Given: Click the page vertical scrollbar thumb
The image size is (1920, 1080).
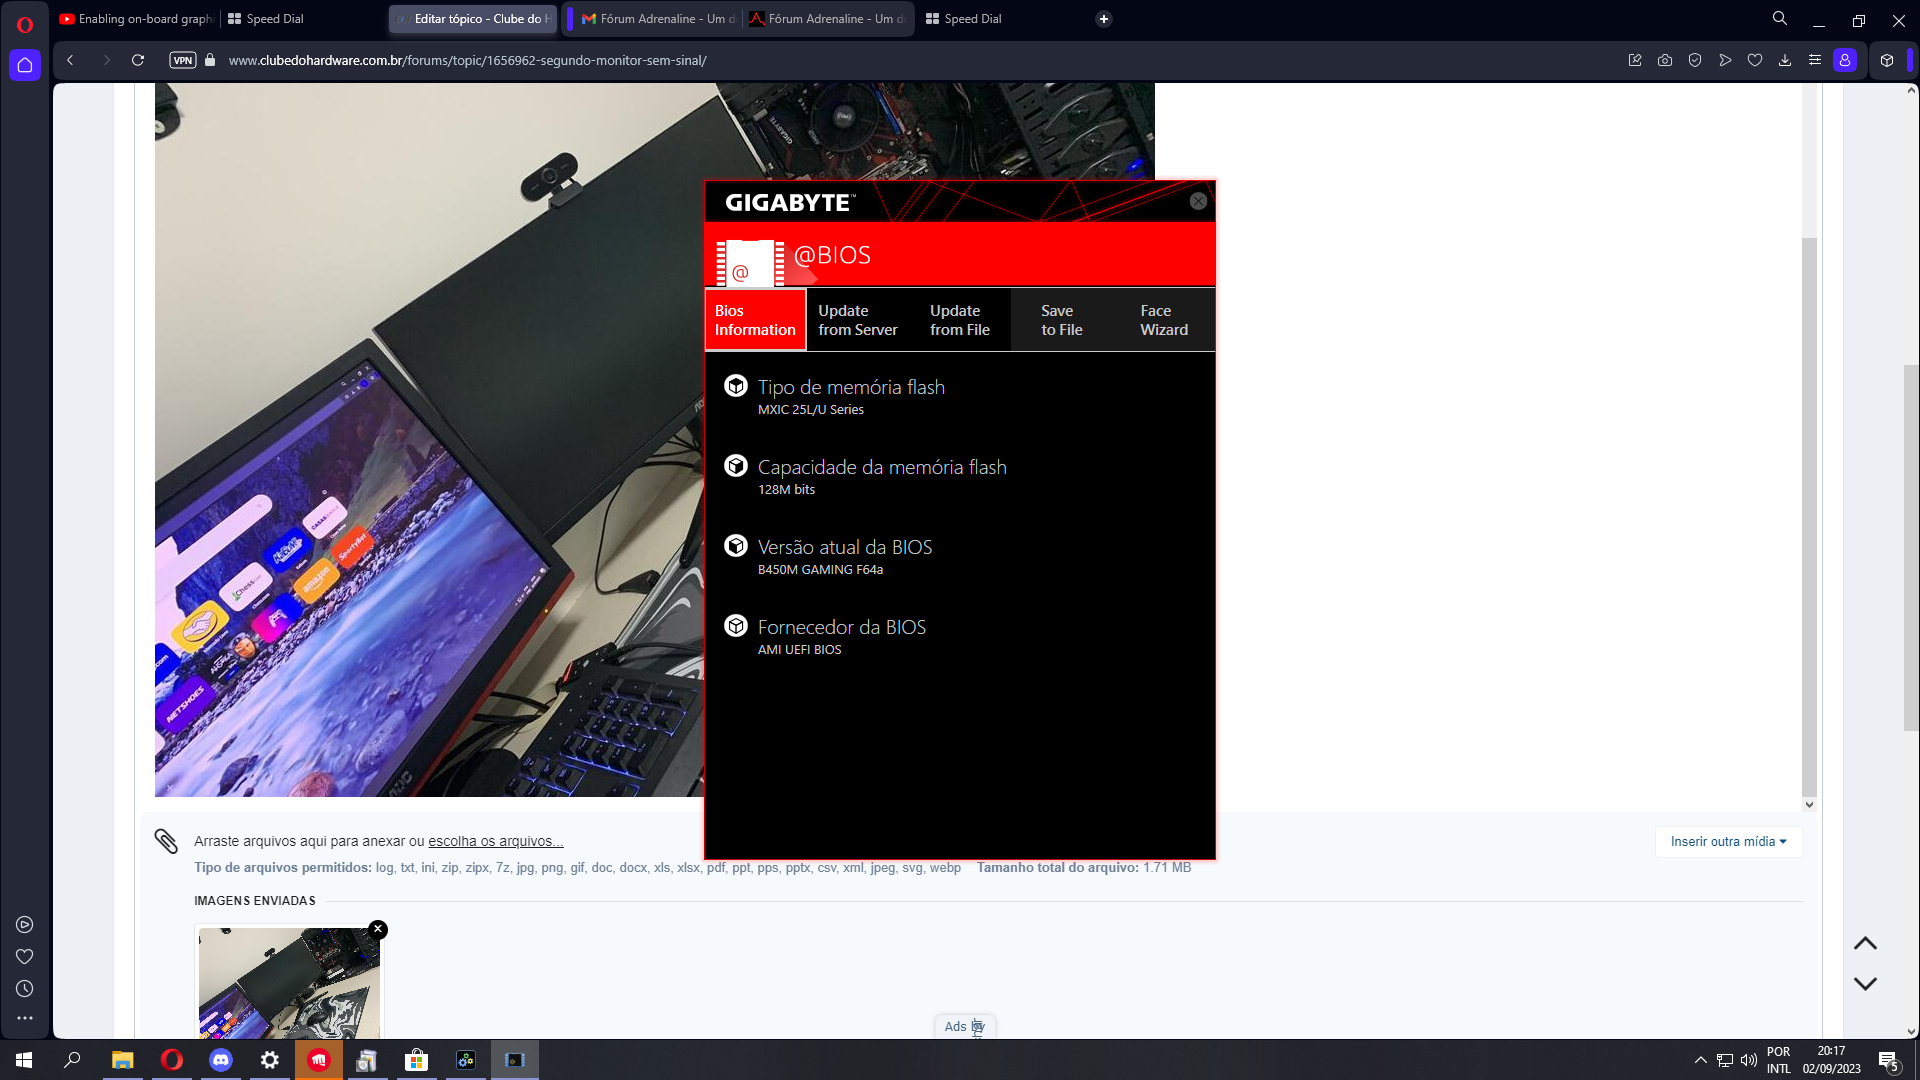Looking at the screenshot, I should 1911,548.
